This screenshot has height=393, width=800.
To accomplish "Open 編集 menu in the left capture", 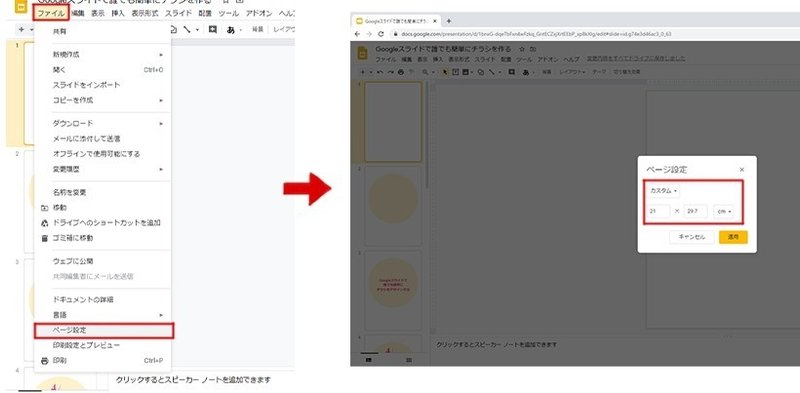I will (x=79, y=14).
